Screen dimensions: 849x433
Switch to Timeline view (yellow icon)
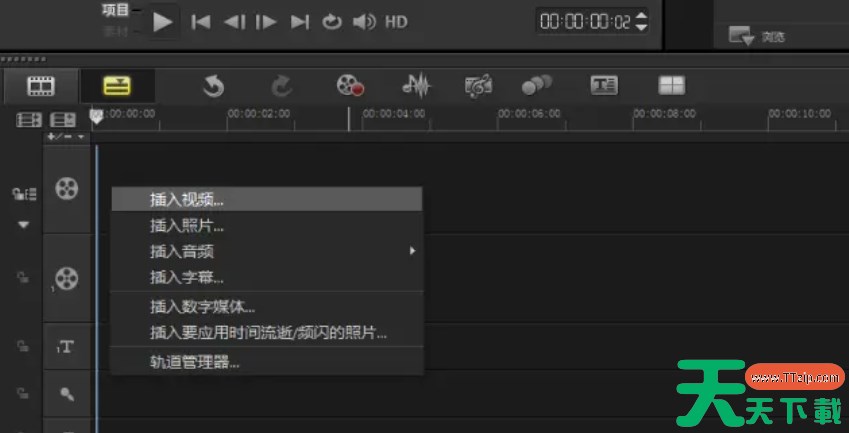(x=117, y=86)
